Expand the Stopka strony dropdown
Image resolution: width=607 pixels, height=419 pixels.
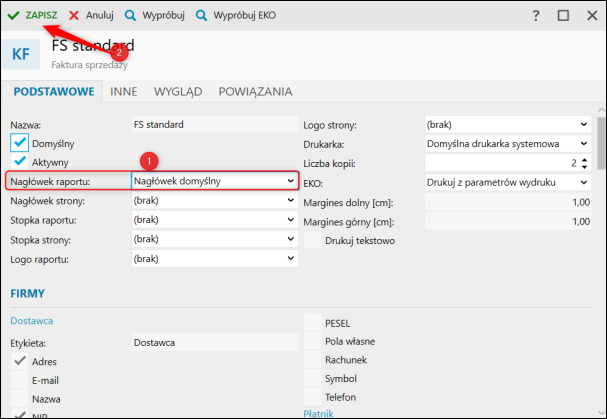[215, 239]
